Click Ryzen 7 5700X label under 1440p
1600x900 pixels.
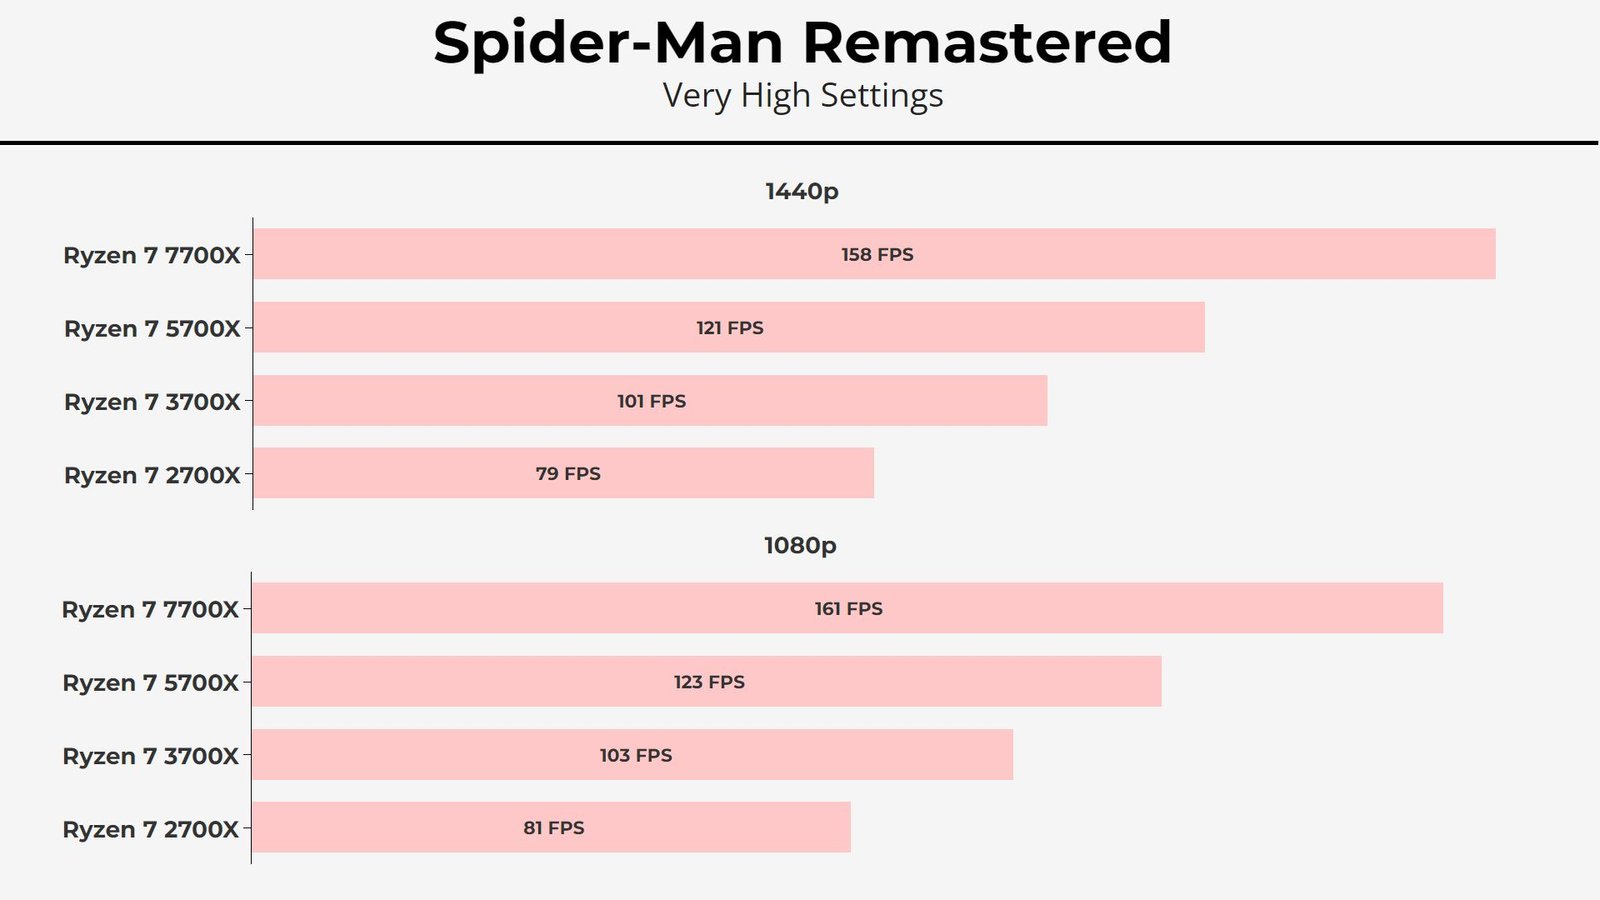tap(152, 329)
